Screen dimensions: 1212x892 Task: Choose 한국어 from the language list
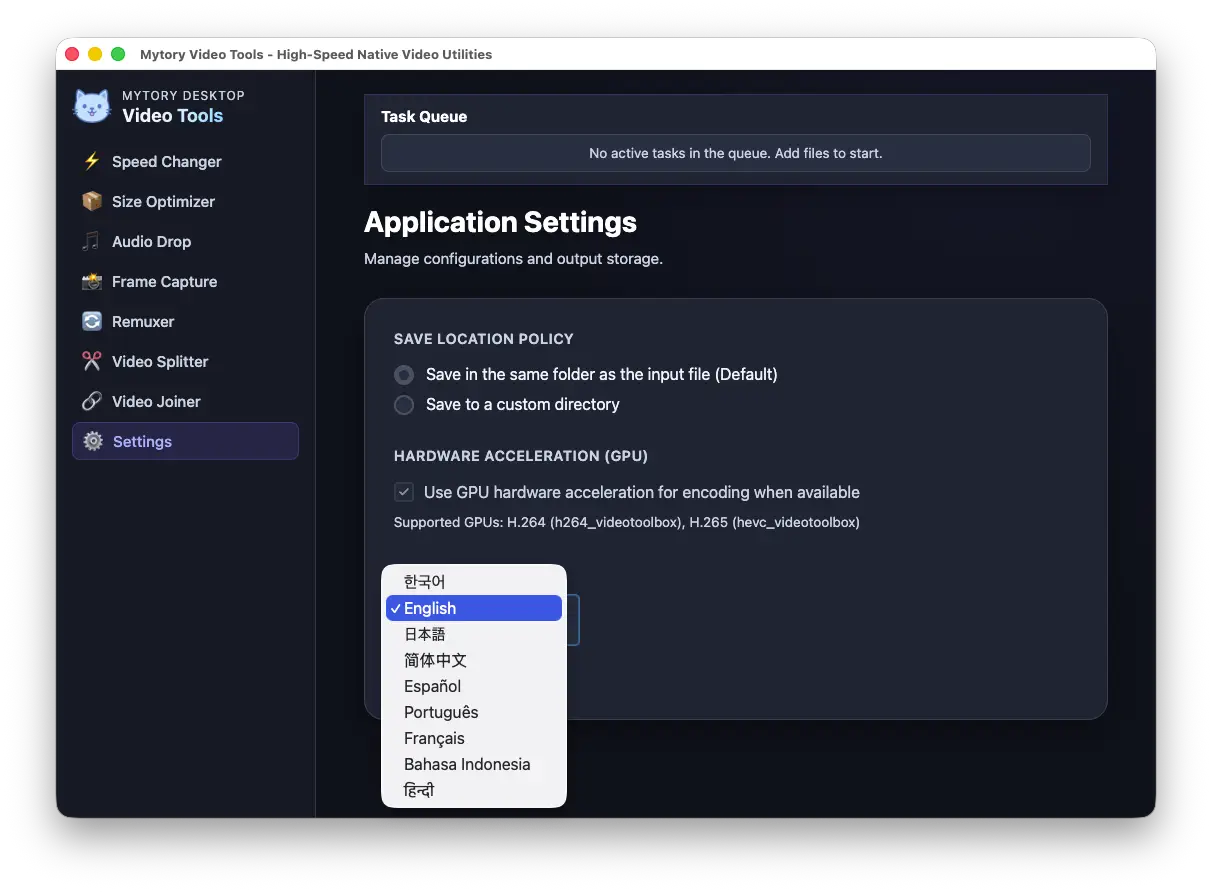point(474,582)
